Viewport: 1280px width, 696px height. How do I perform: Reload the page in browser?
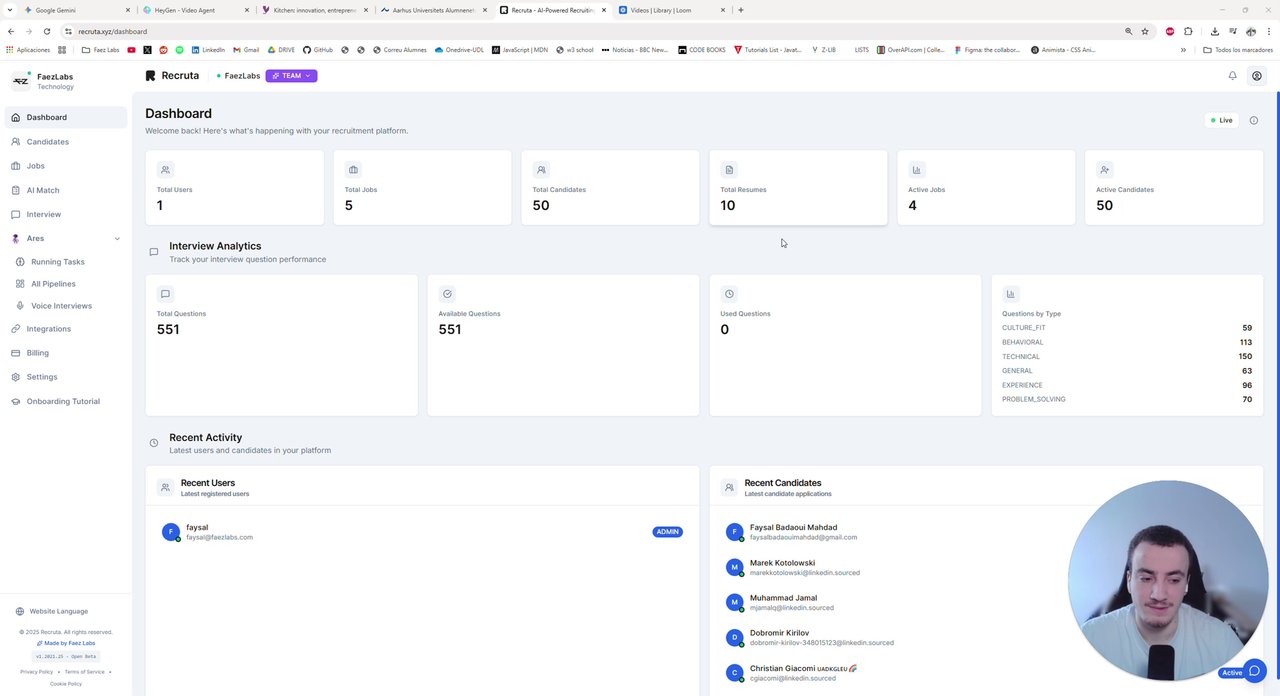[46, 31]
